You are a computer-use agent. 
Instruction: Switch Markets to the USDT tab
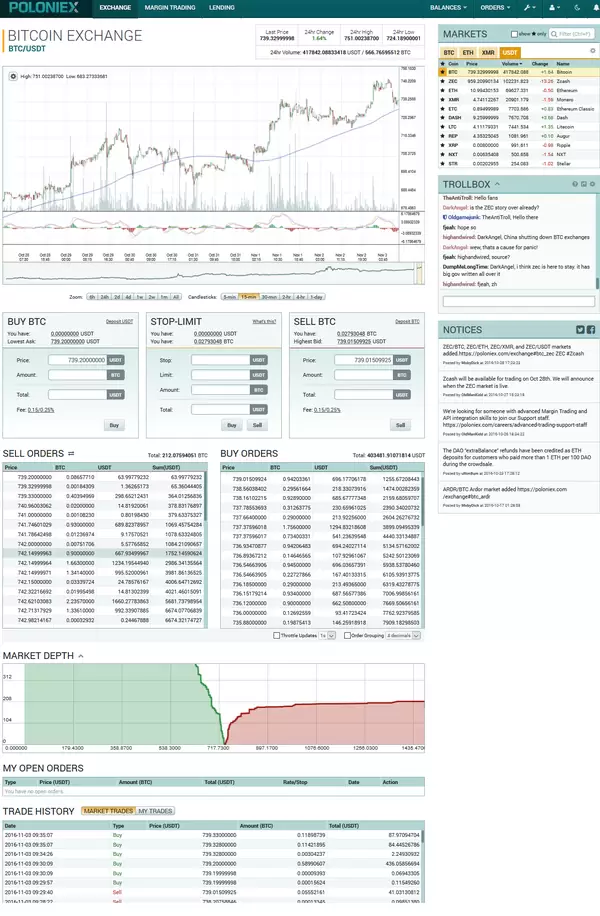(510, 53)
